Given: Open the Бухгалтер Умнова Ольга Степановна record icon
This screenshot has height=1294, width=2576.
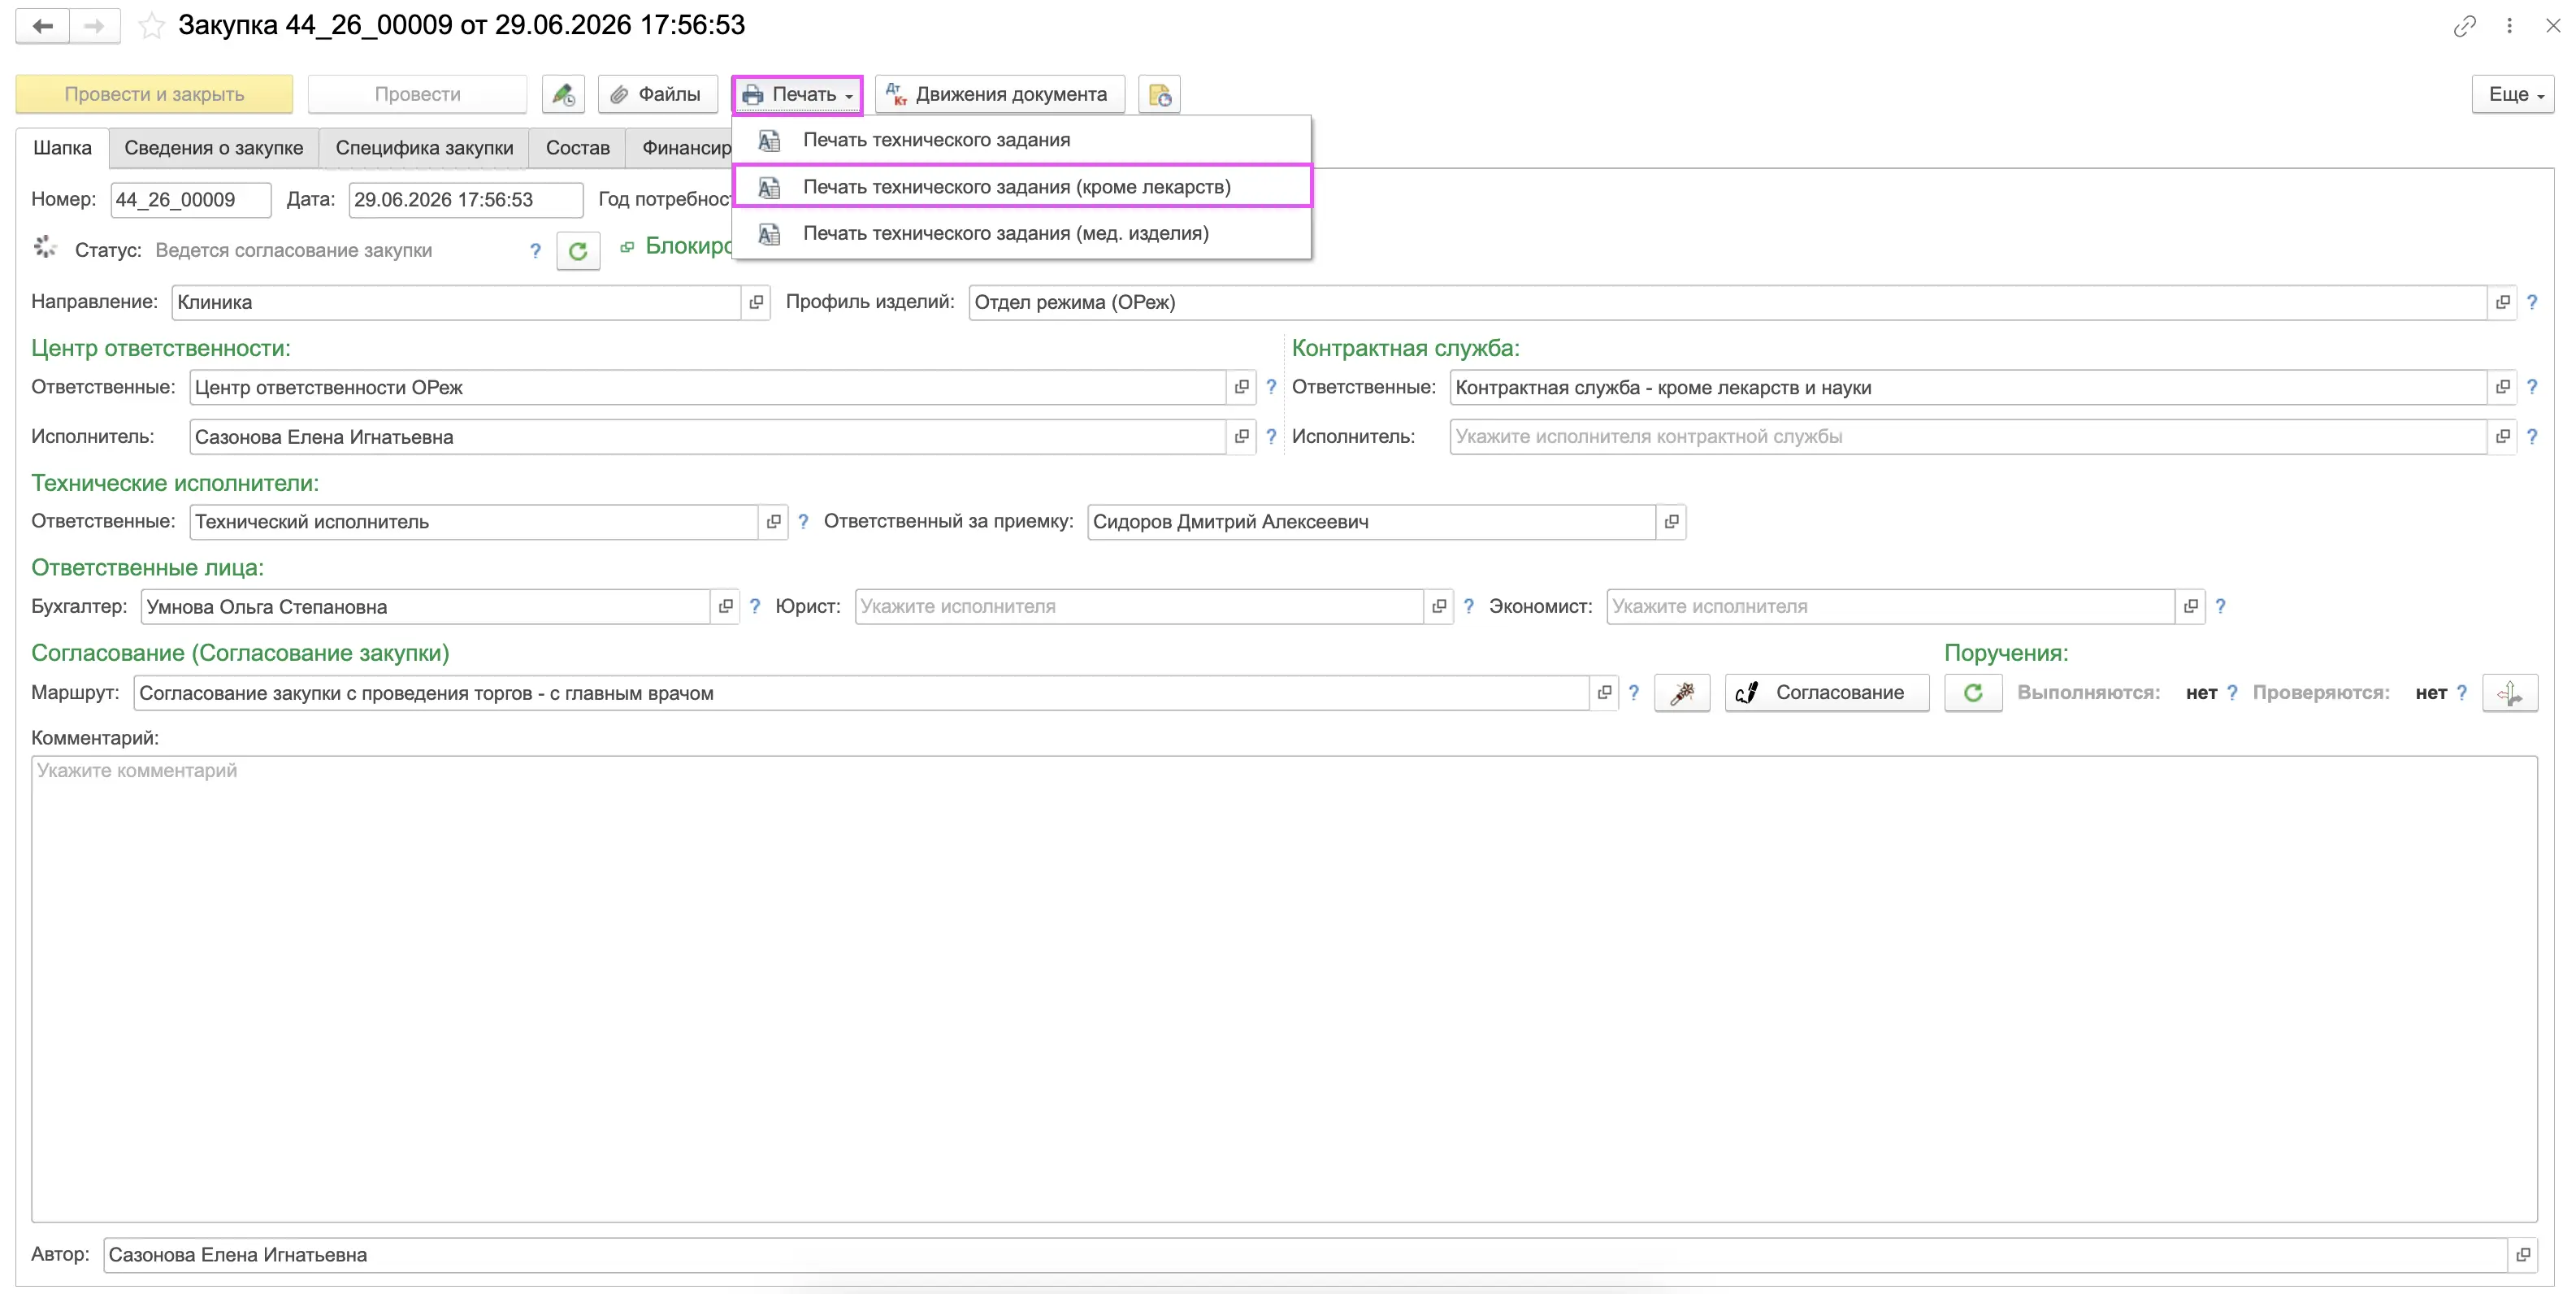Looking at the screenshot, I should pos(725,607).
